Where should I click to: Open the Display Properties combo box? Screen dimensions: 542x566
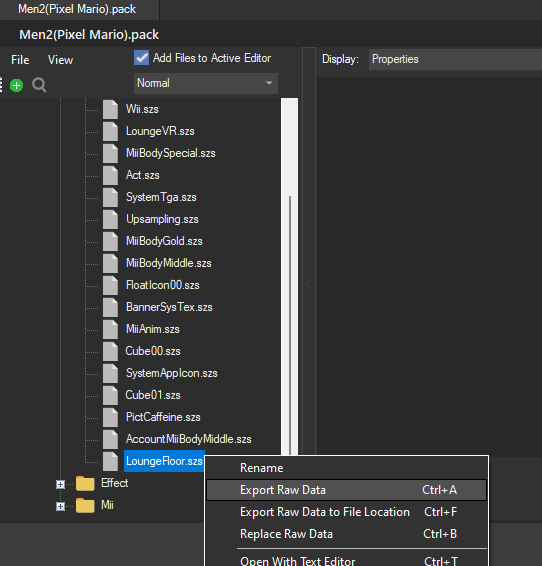pyautogui.click(x=455, y=59)
